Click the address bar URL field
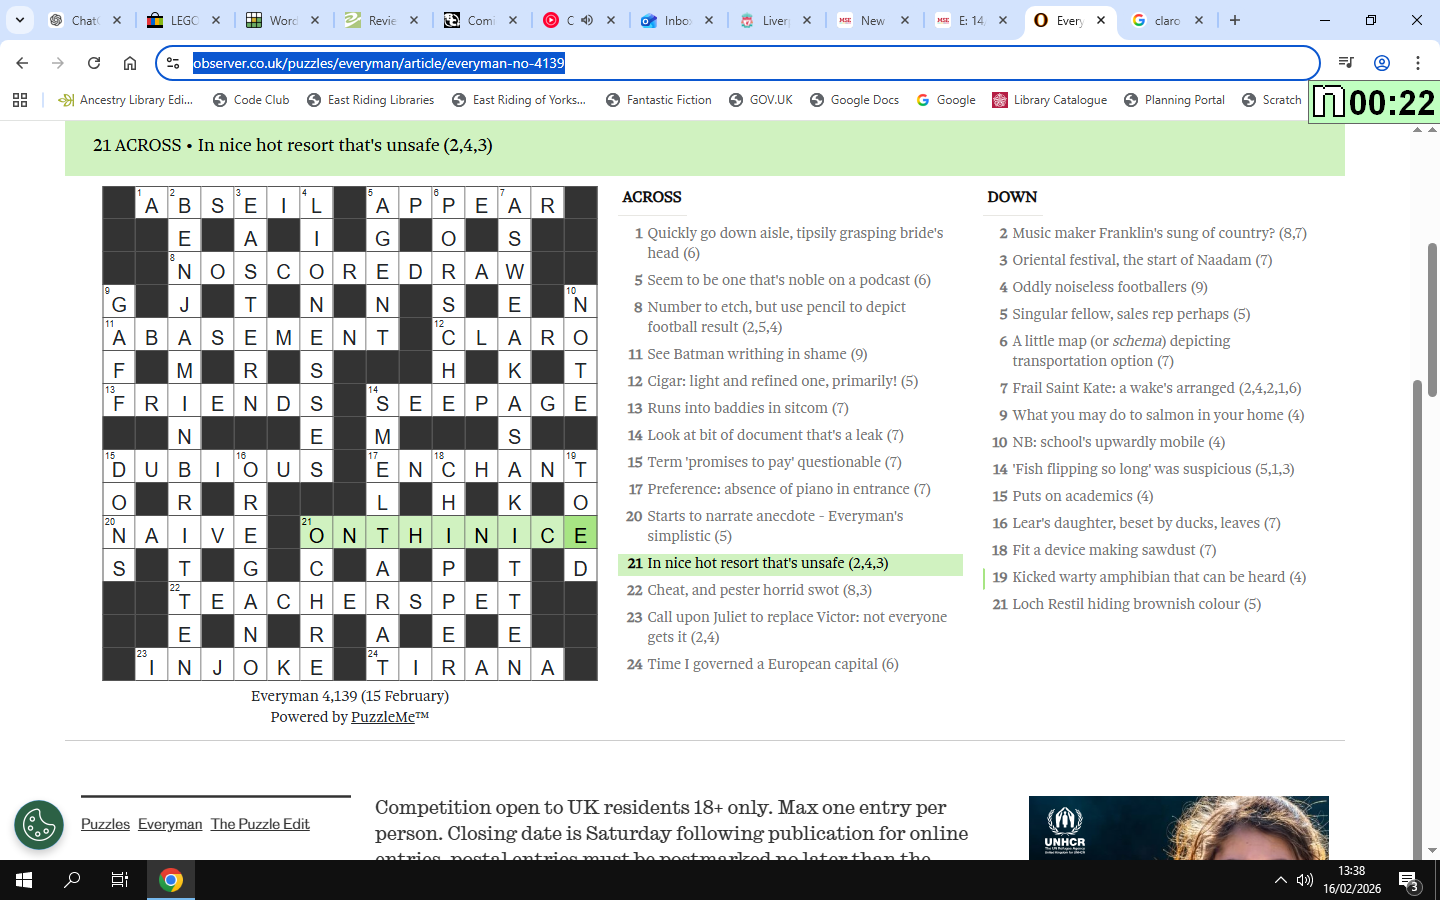1440x900 pixels. pyautogui.click(x=700, y=63)
